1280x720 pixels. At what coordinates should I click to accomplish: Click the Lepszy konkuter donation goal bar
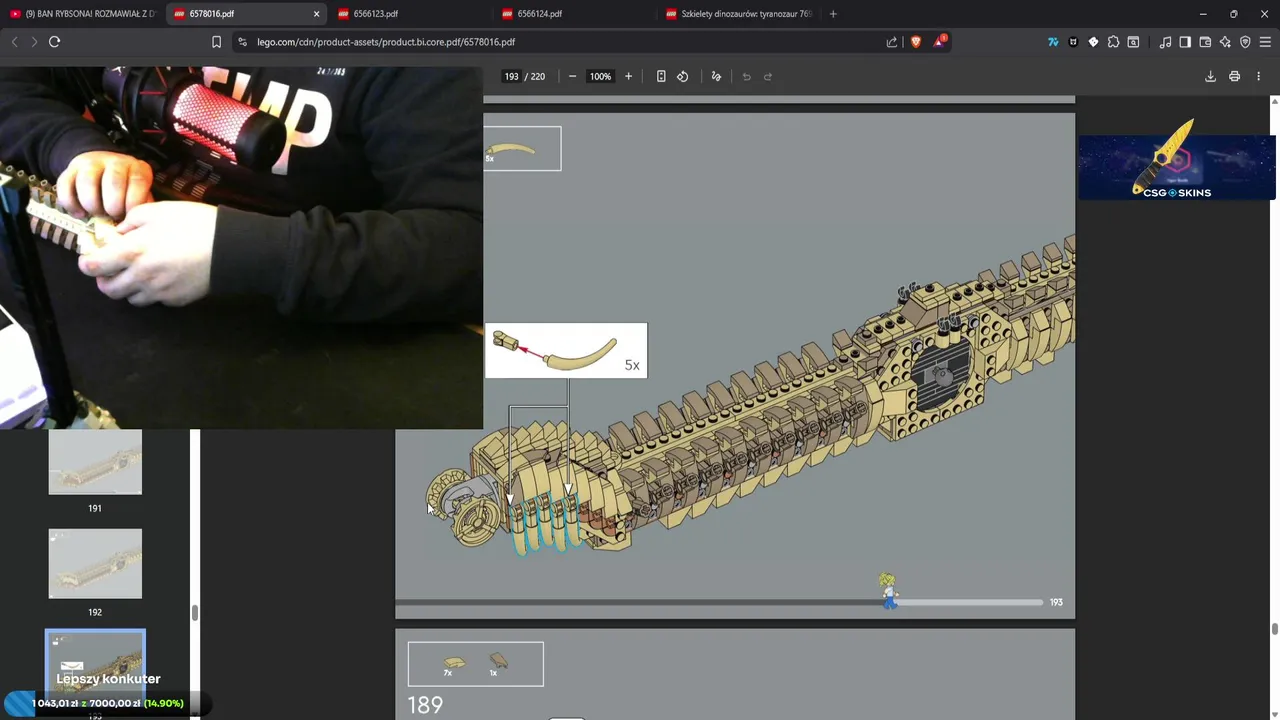click(x=107, y=703)
